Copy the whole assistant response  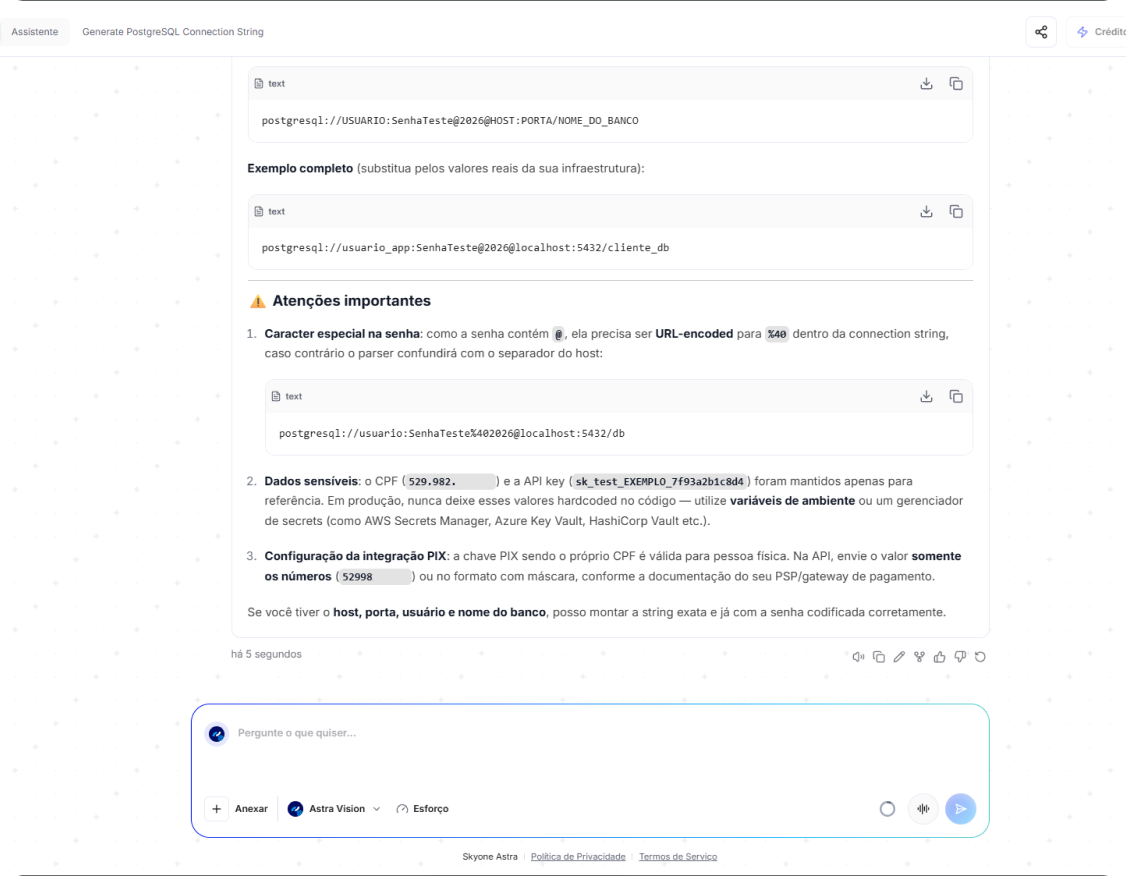coord(878,657)
